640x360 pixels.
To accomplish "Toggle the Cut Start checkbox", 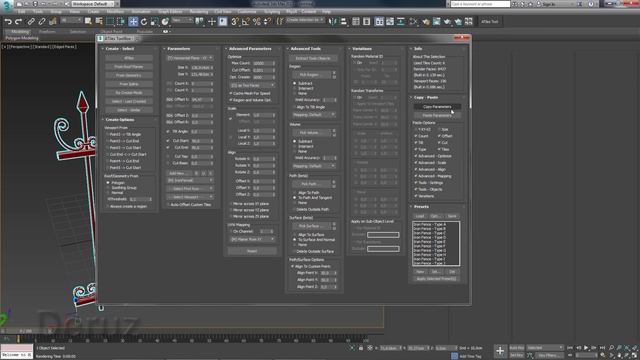I will tap(168, 141).
